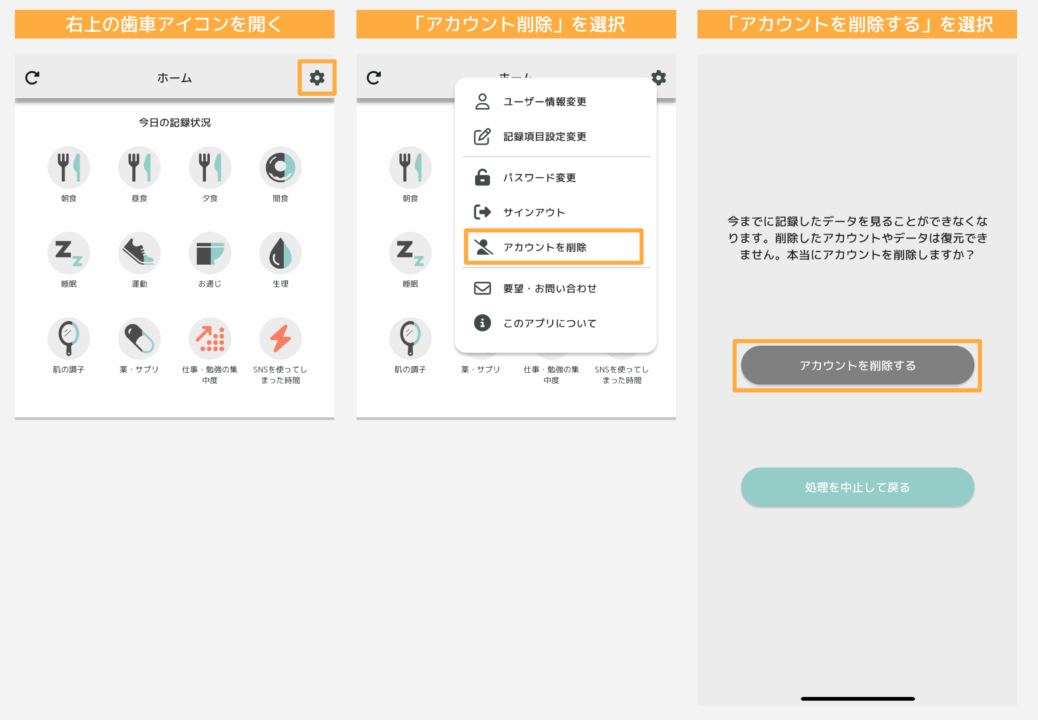Tap the 睡眠 (sleep) icon in the left screen

(68, 253)
